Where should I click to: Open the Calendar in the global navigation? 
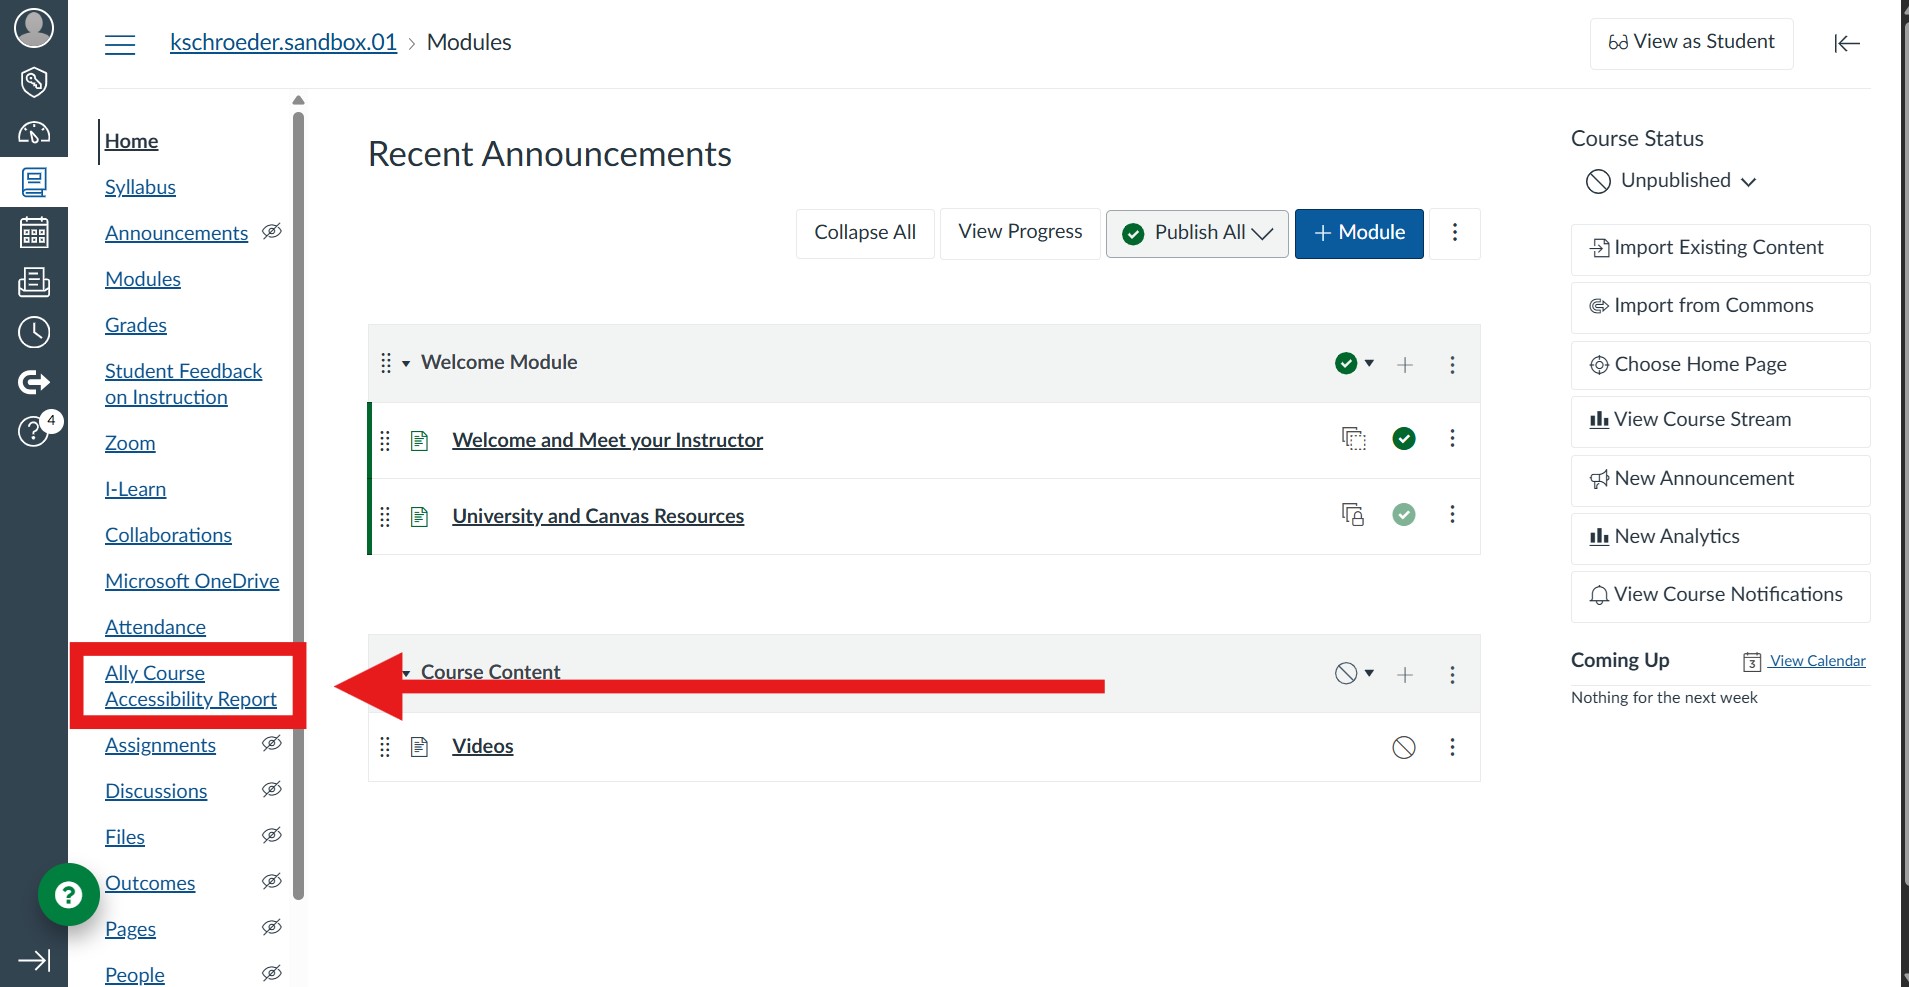(34, 232)
